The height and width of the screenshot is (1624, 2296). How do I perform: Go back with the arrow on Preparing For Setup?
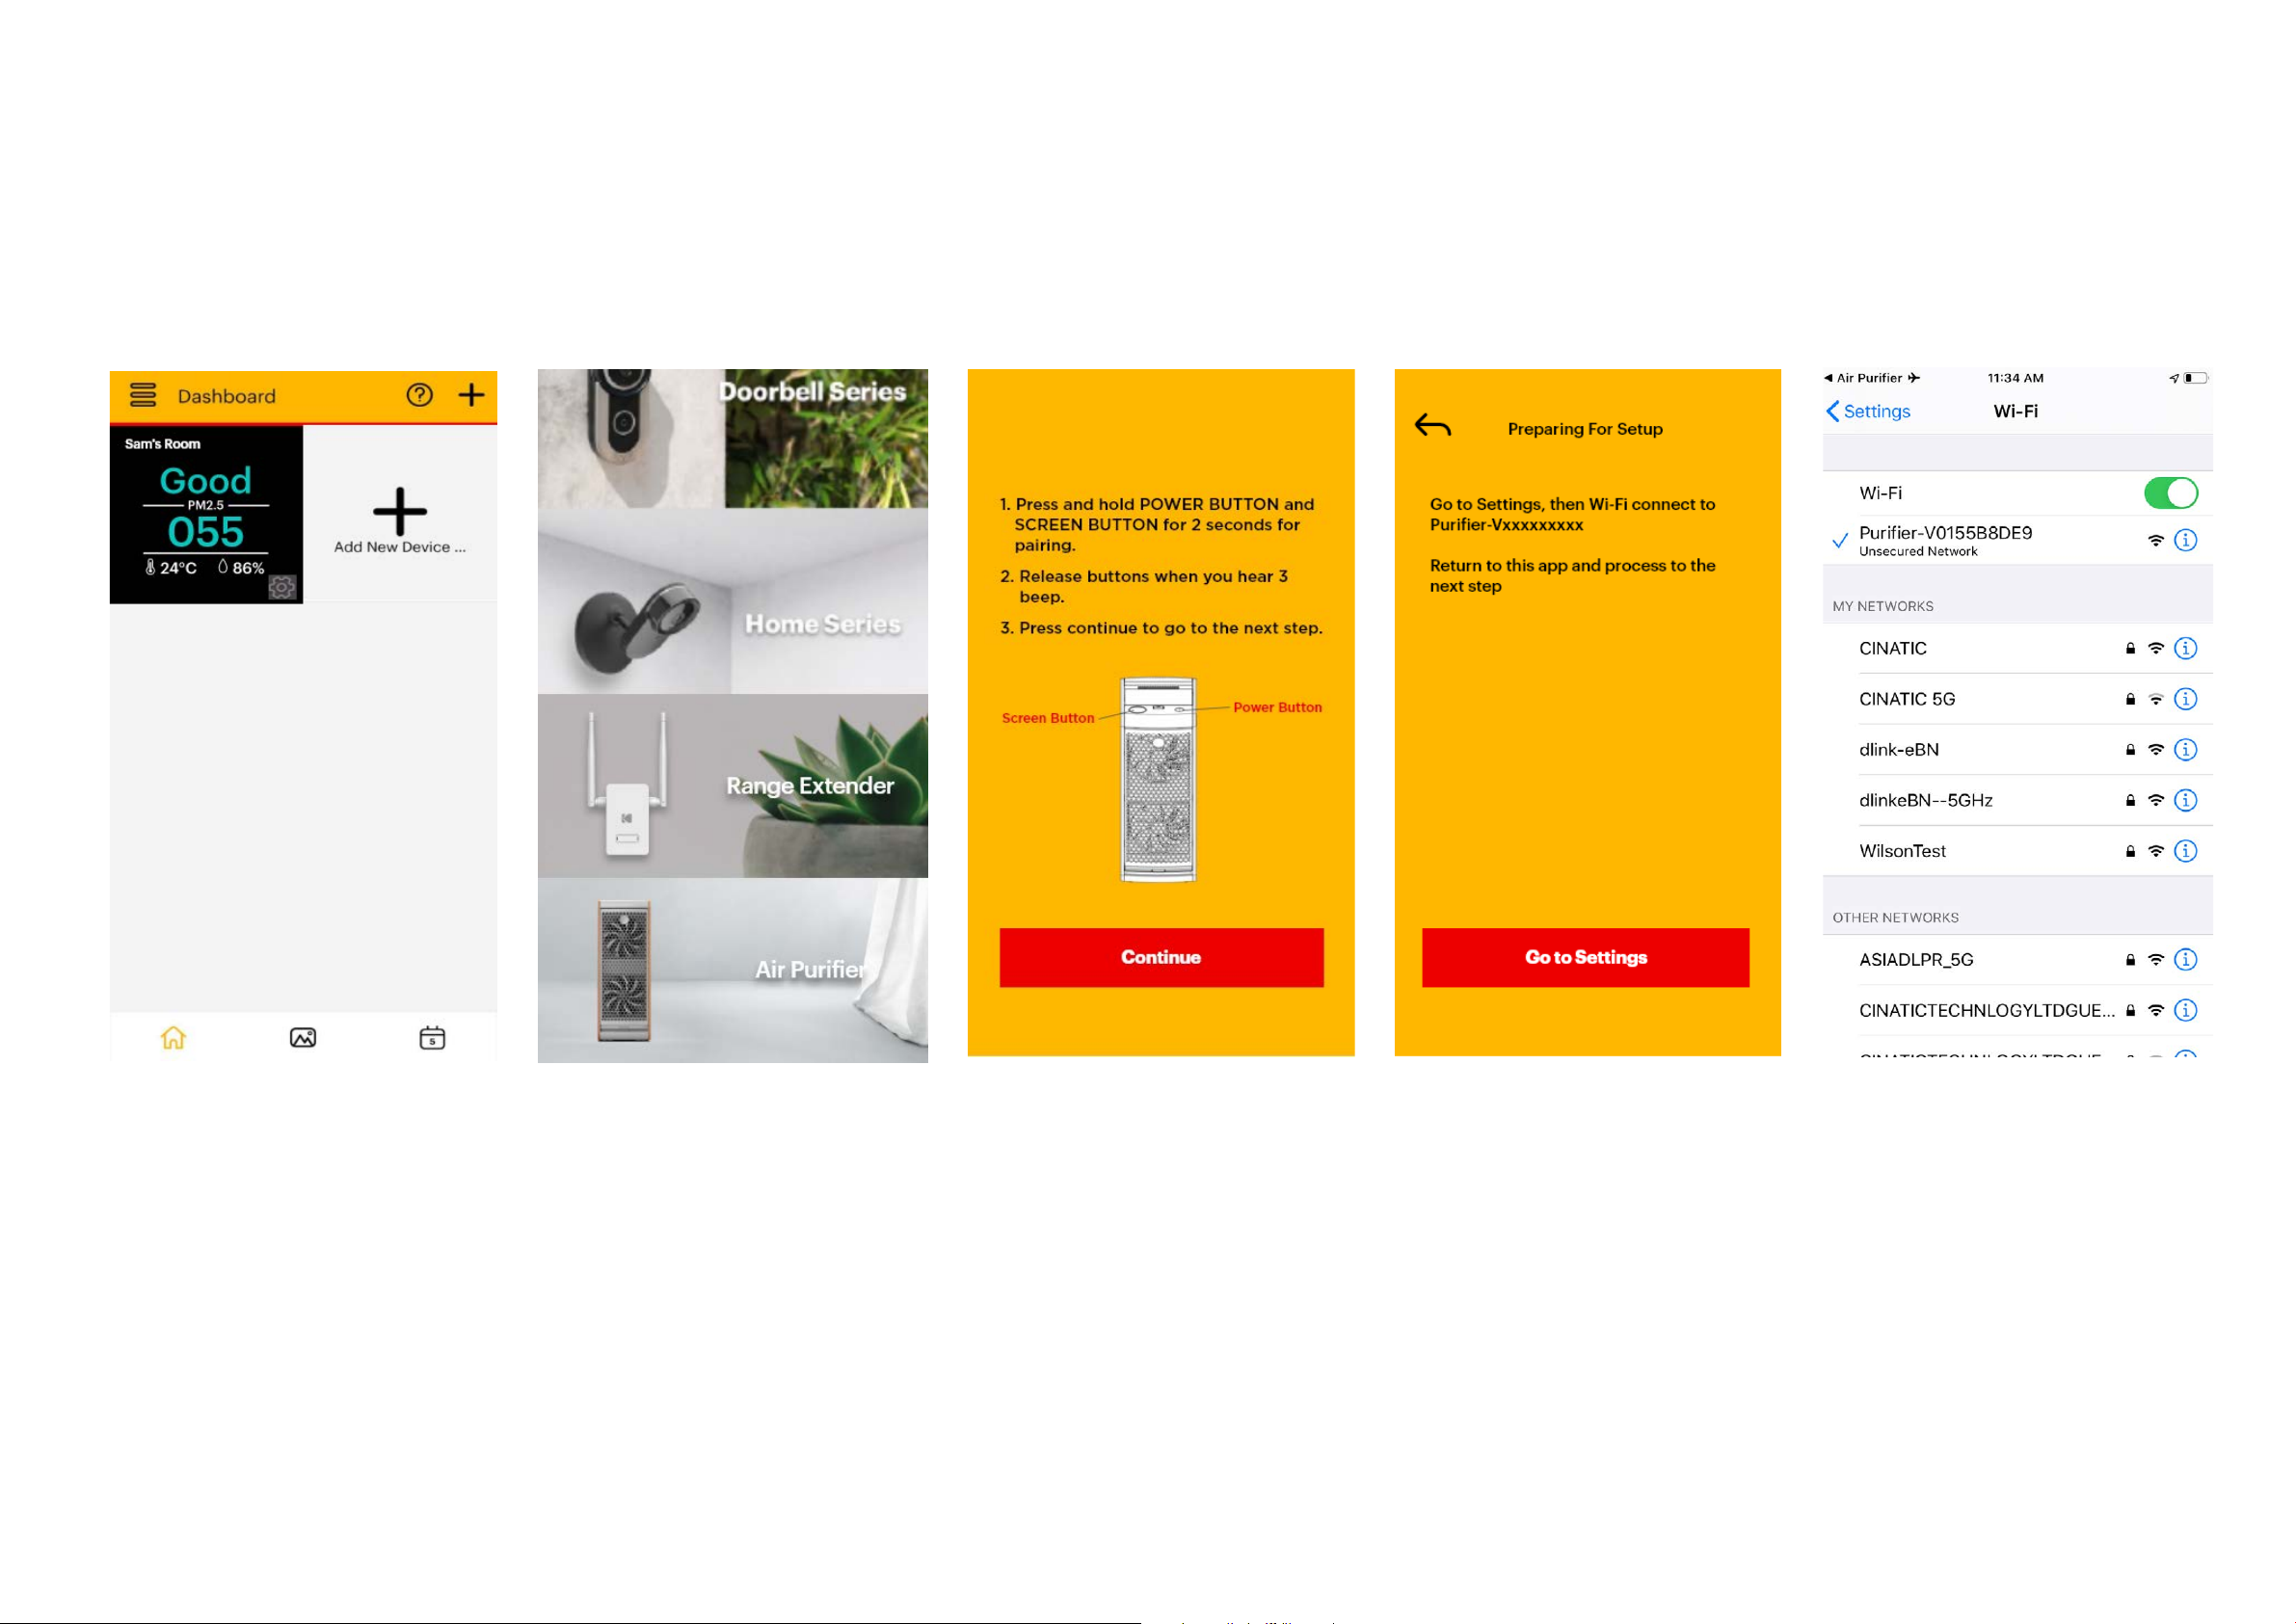point(1433,426)
